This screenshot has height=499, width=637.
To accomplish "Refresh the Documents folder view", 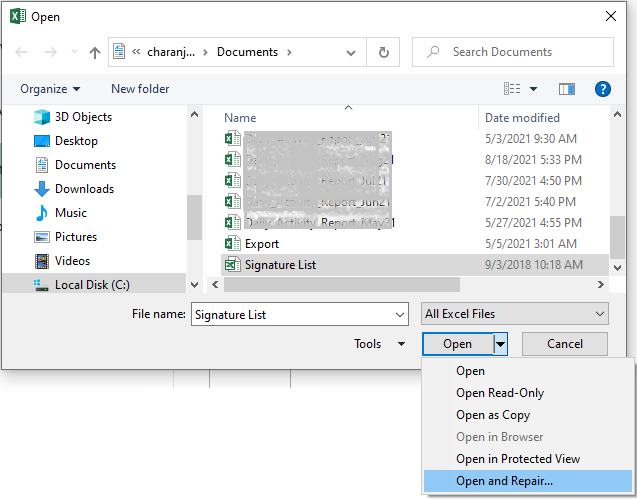I will pos(383,52).
